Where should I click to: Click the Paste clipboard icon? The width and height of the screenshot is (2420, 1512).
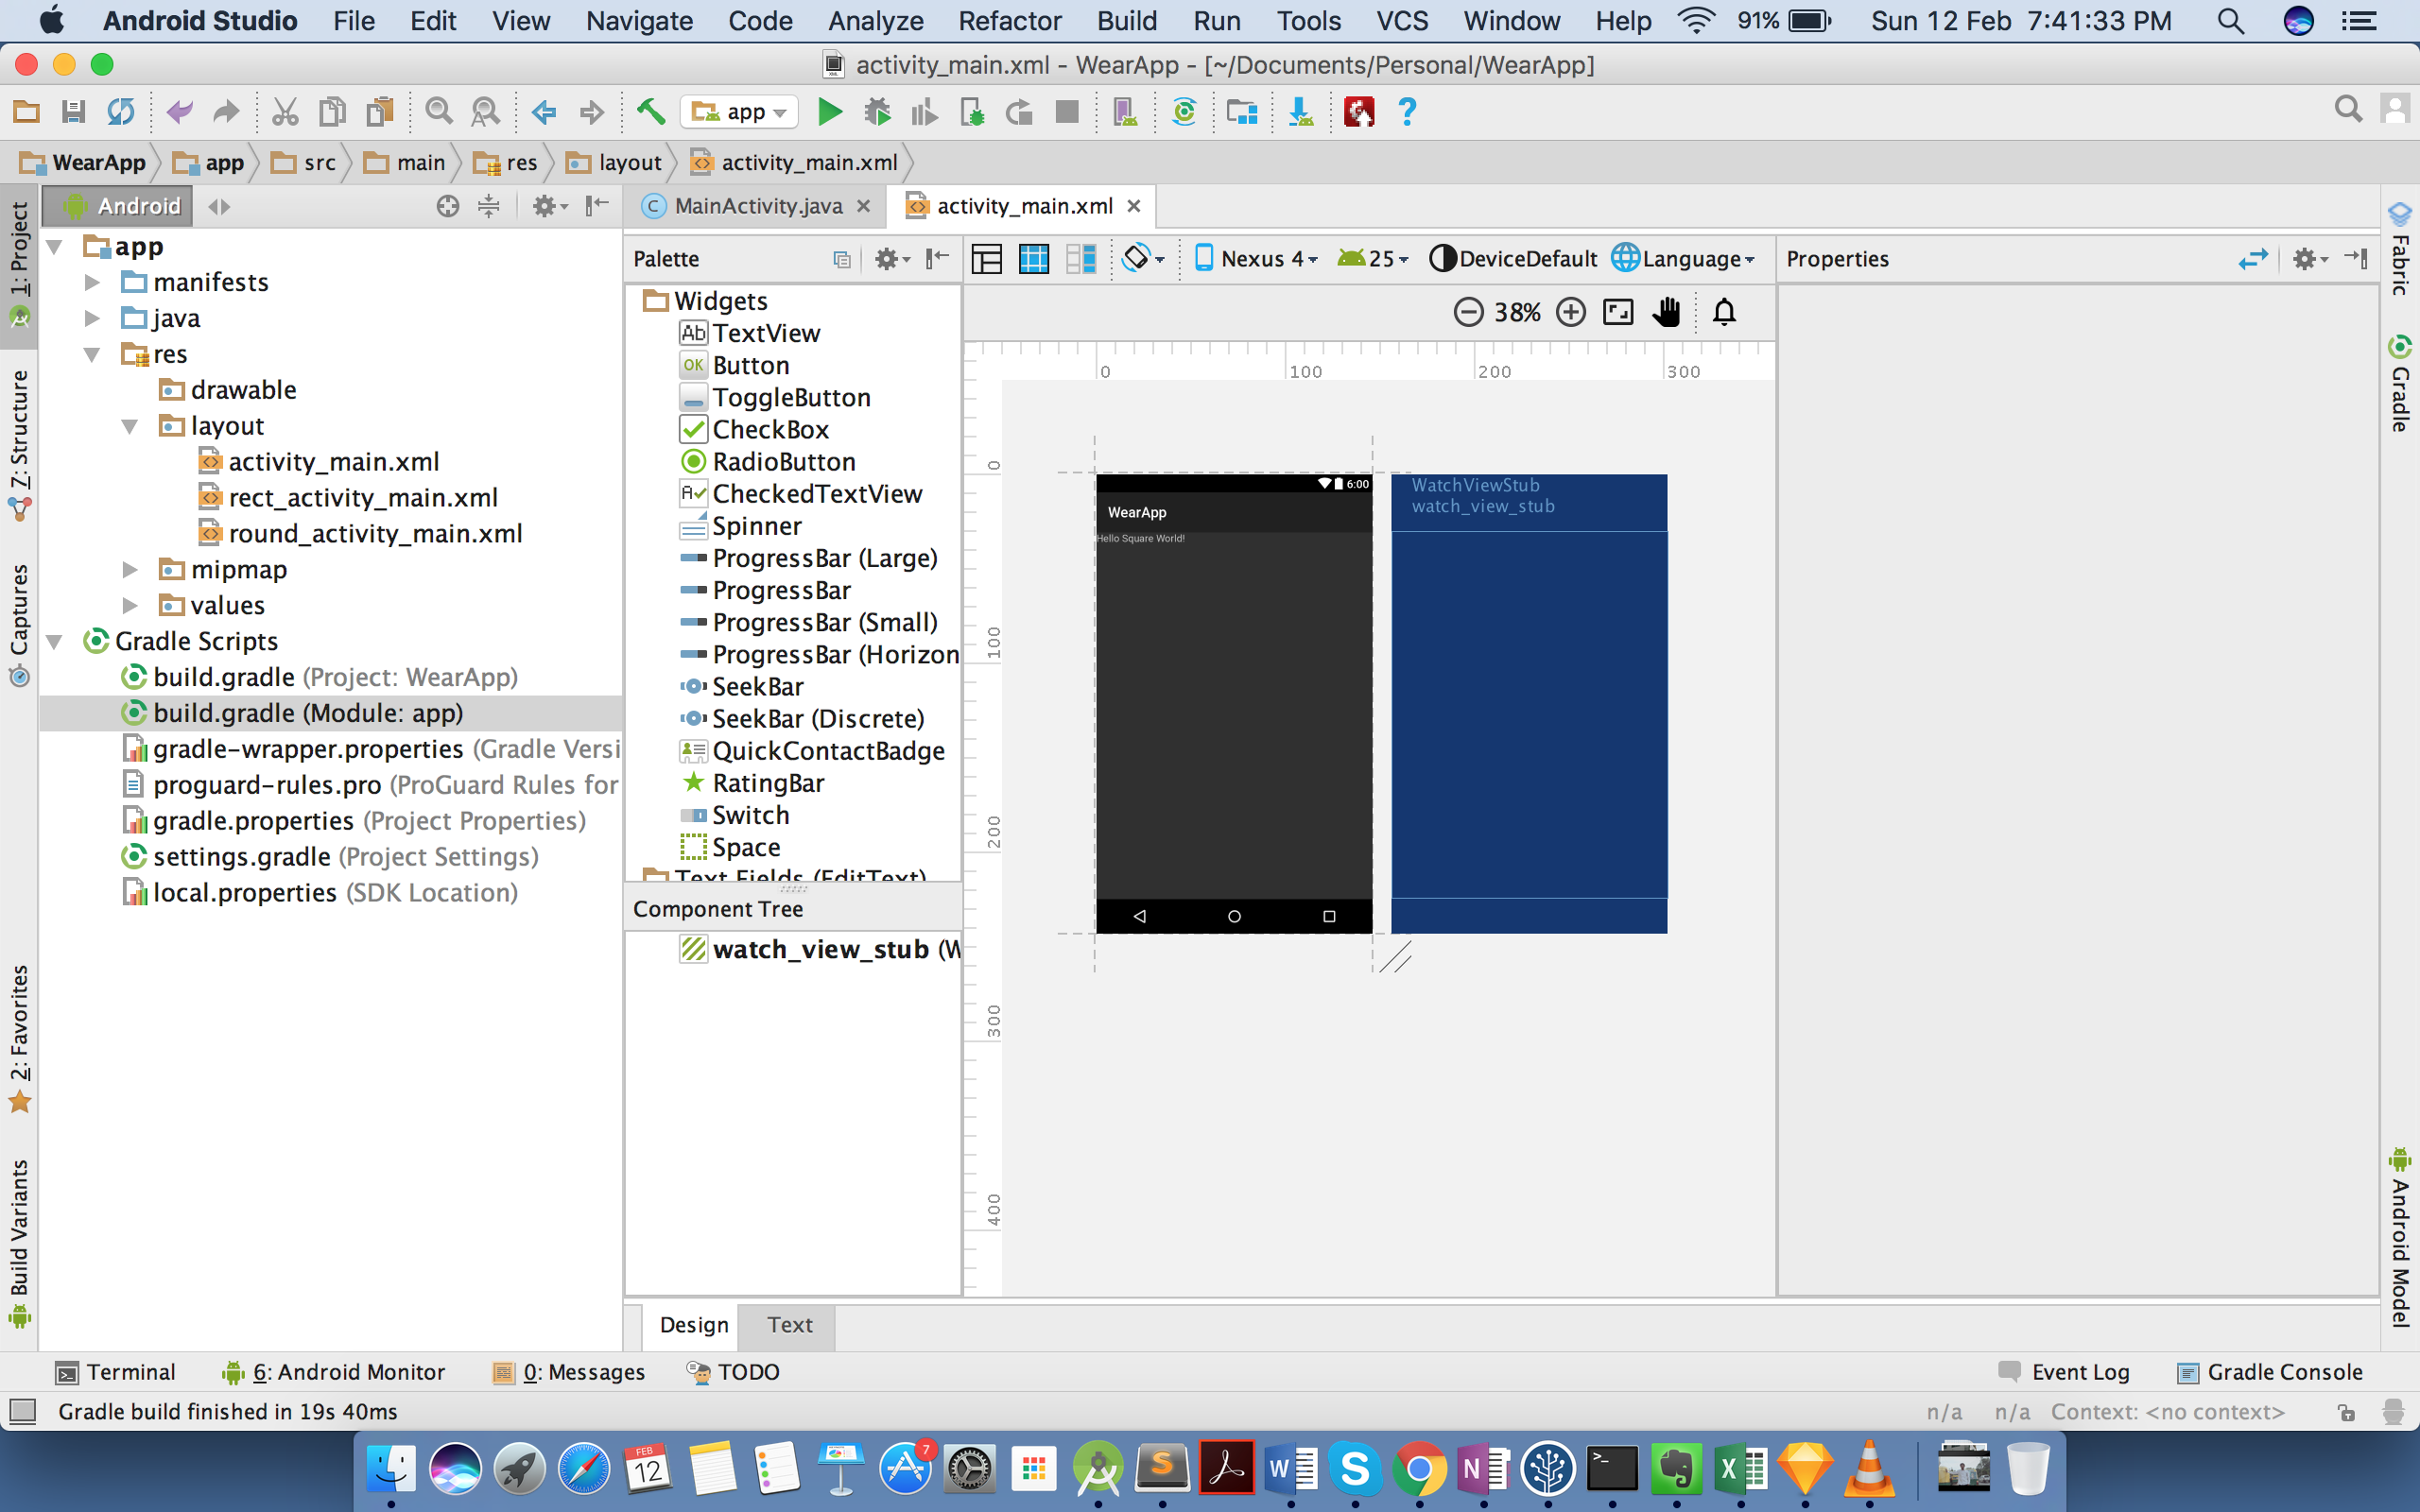click(x=380, y=112)
